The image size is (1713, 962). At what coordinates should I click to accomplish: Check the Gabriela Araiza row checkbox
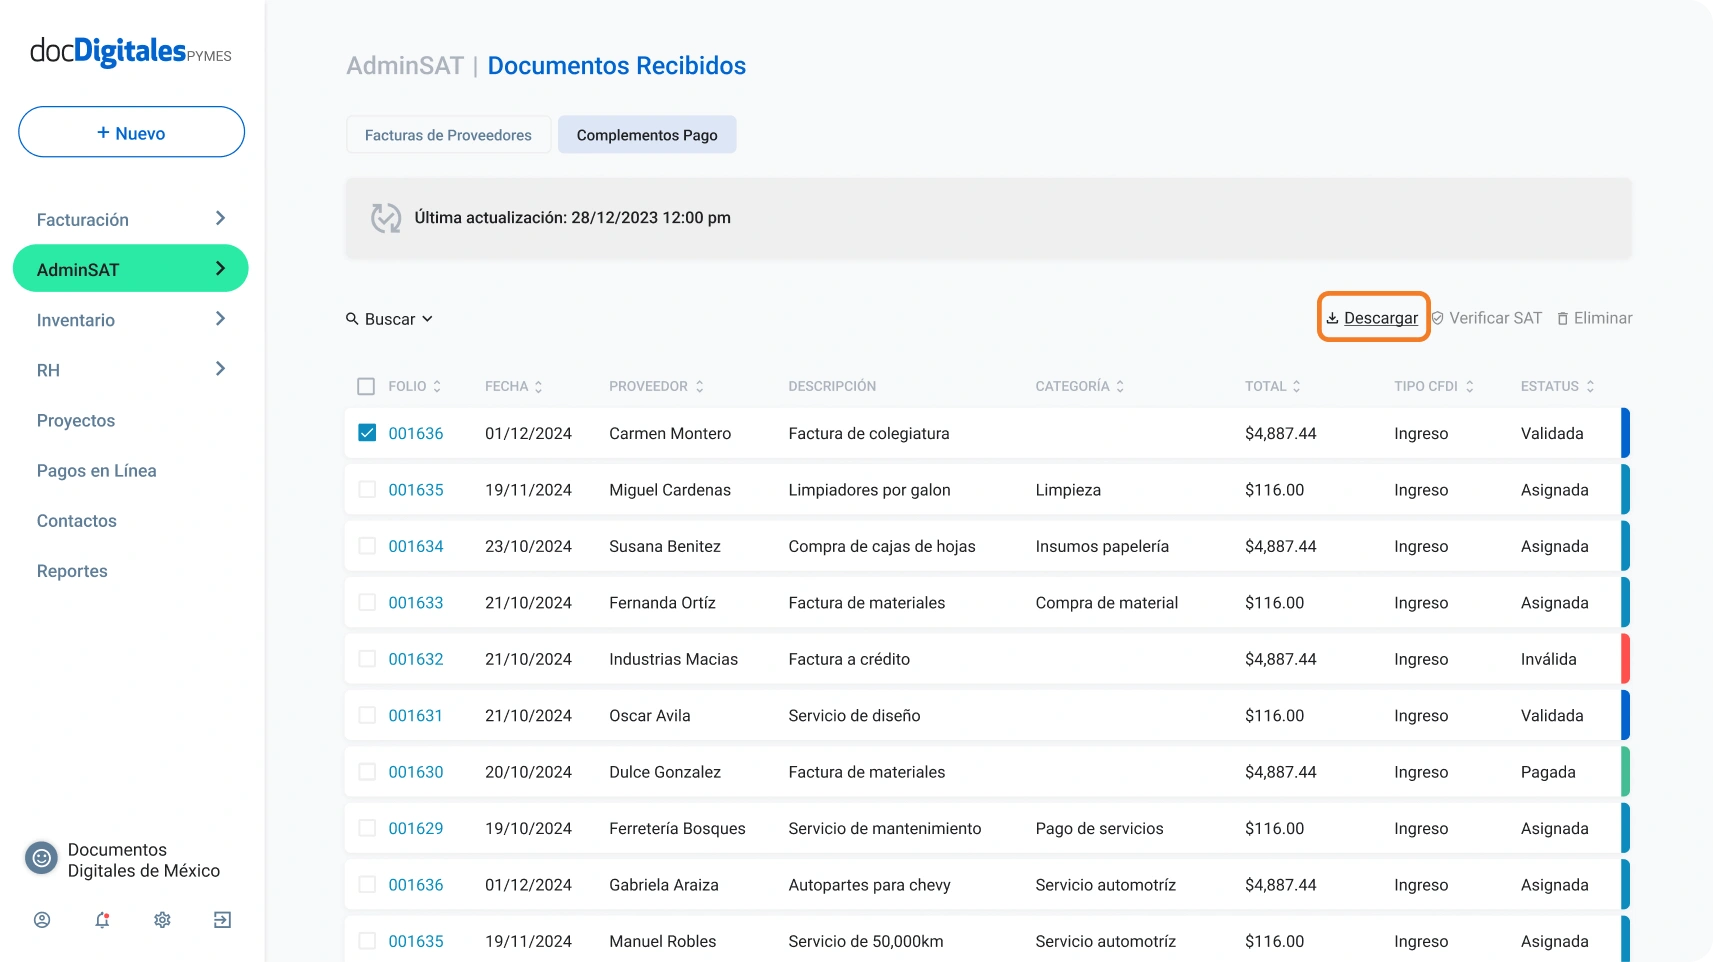(x=367, y=885)
